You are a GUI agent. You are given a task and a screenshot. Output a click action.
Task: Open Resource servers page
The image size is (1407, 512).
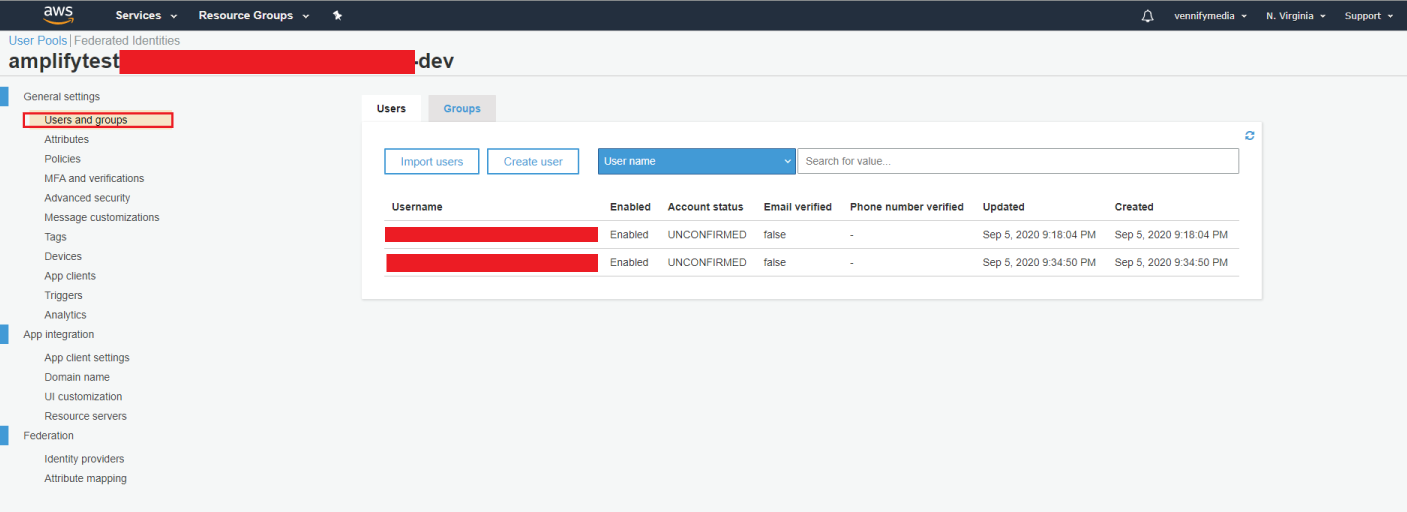tap(85, 416)
